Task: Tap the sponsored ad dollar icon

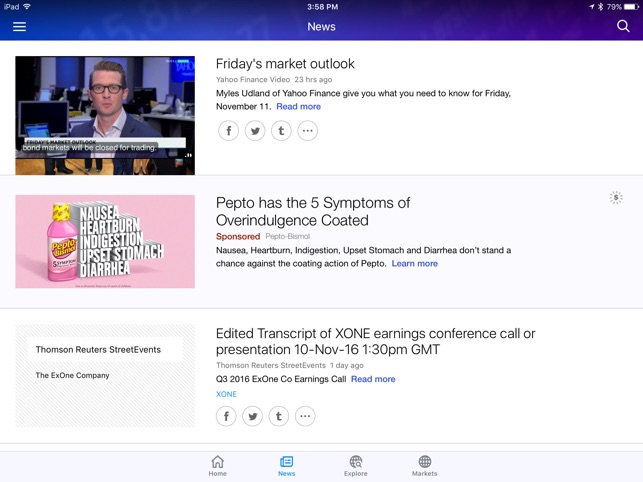Action: [616, 198]
